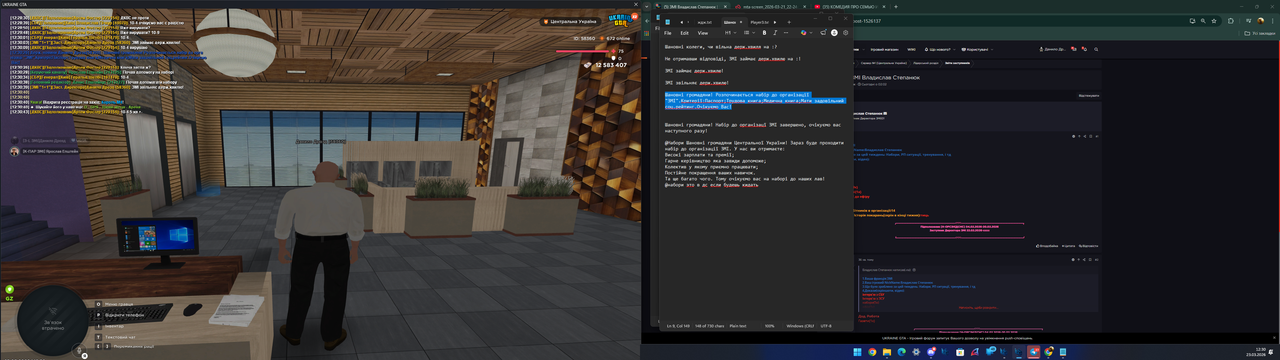This screenshot has width=1280, height=360.
Task: Click the Plain text status bar entry
Action: tap(738, 325)
